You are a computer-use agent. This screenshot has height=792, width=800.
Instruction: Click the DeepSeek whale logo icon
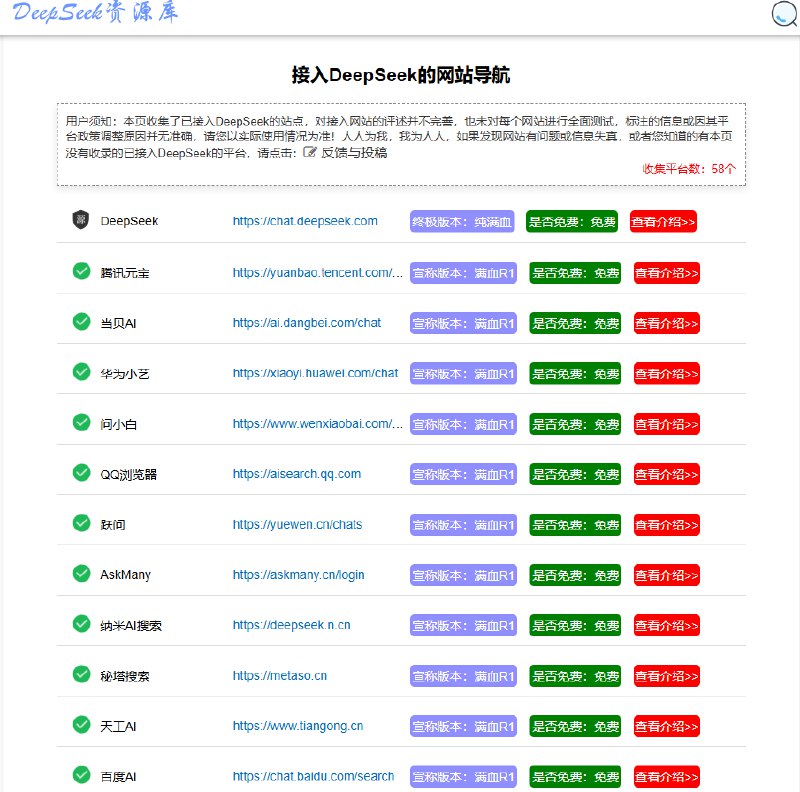(x=81, y=220)
